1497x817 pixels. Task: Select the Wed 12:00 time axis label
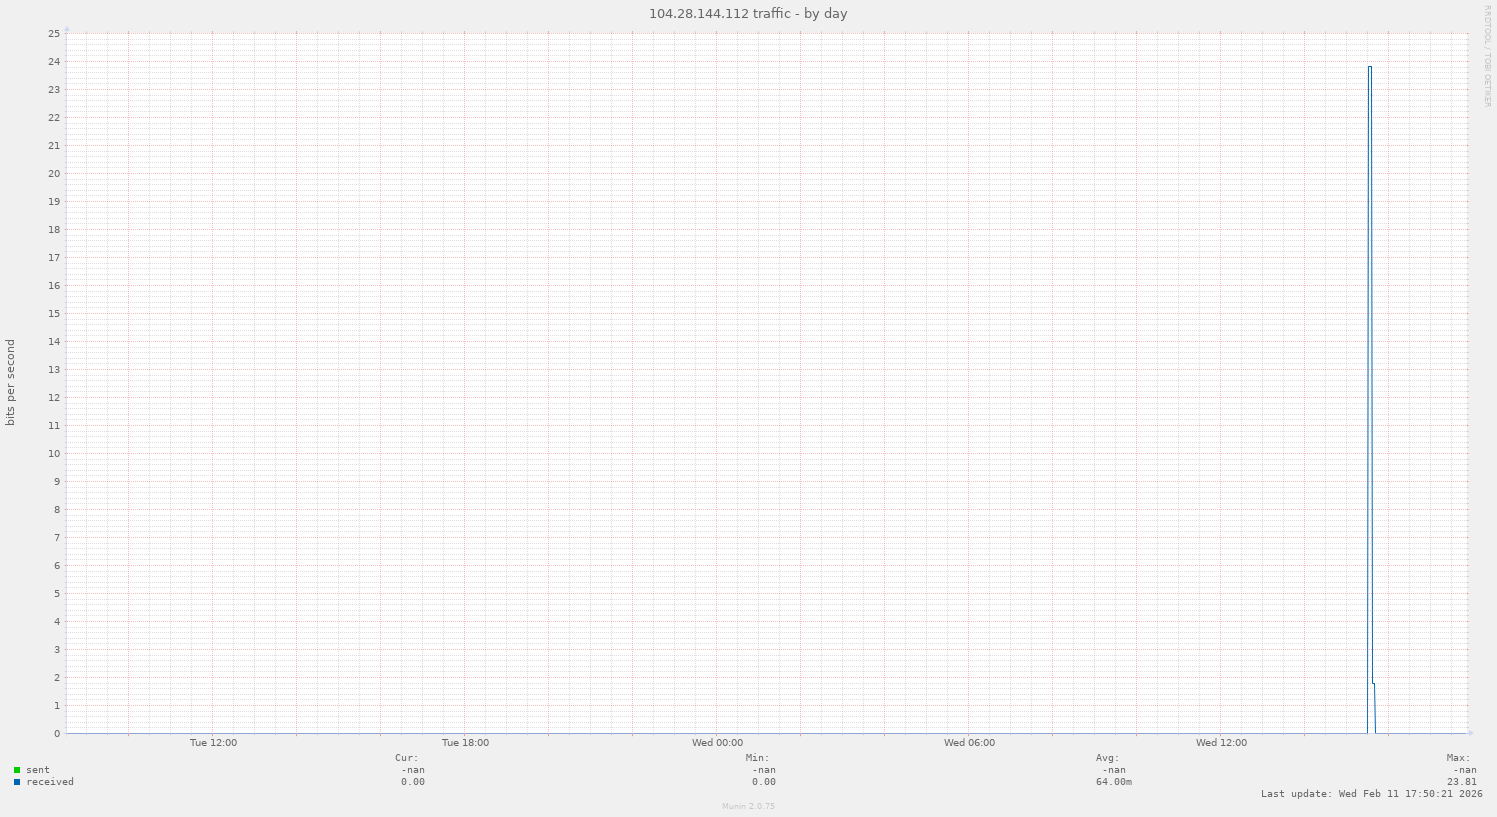tap(1221, 743)
